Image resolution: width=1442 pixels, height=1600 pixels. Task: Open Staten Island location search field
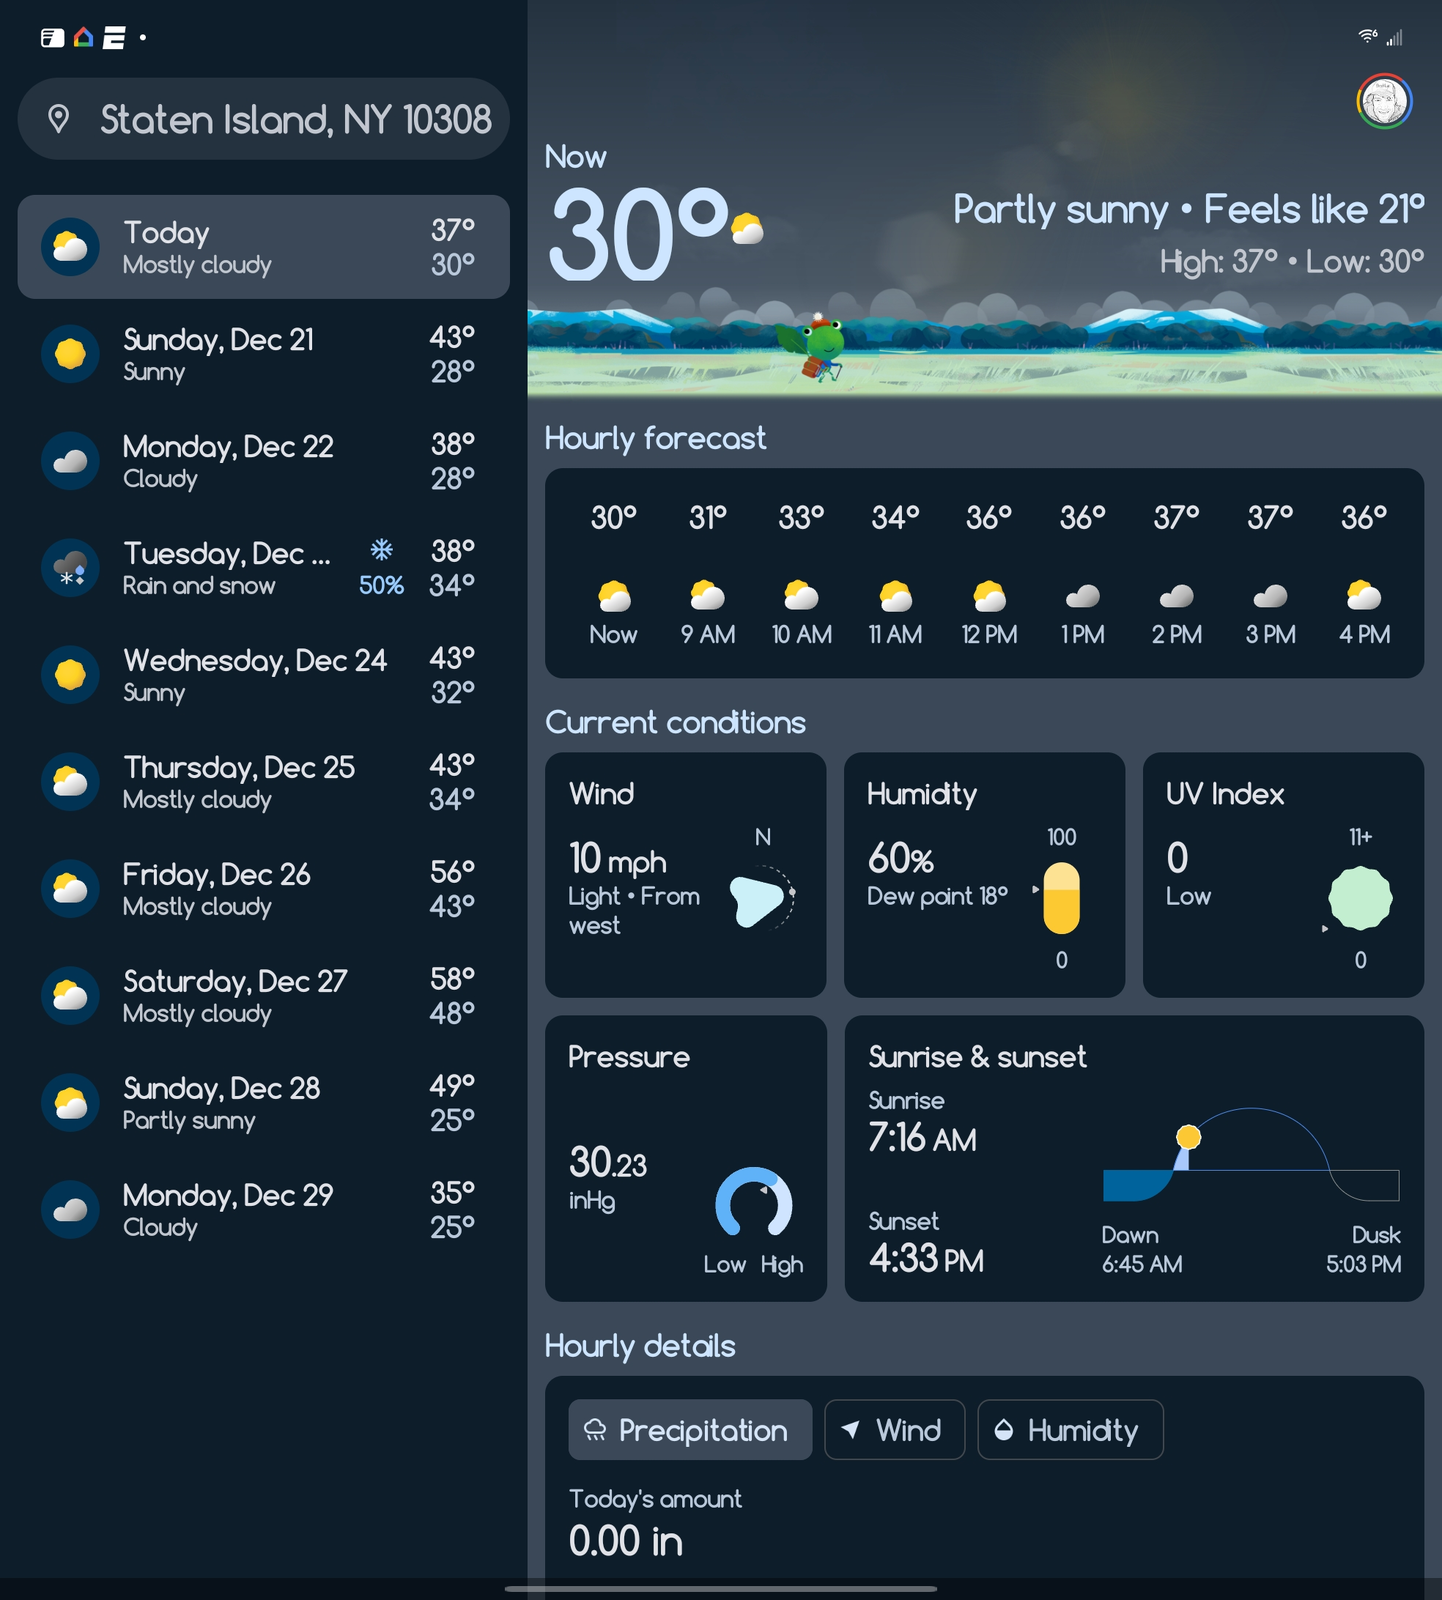coord(294,120)
